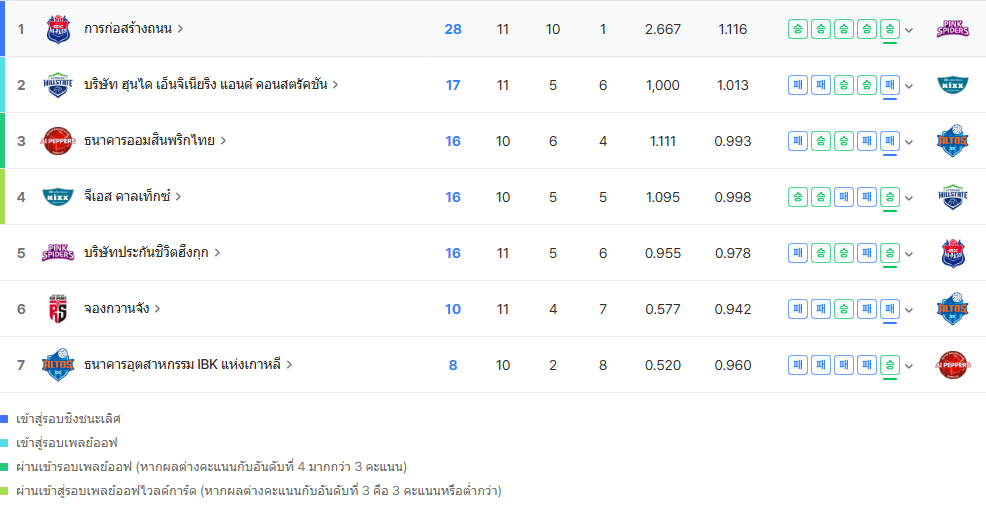
Task: Click Altos team logo in rank 7 row
Action: point(58,365)
